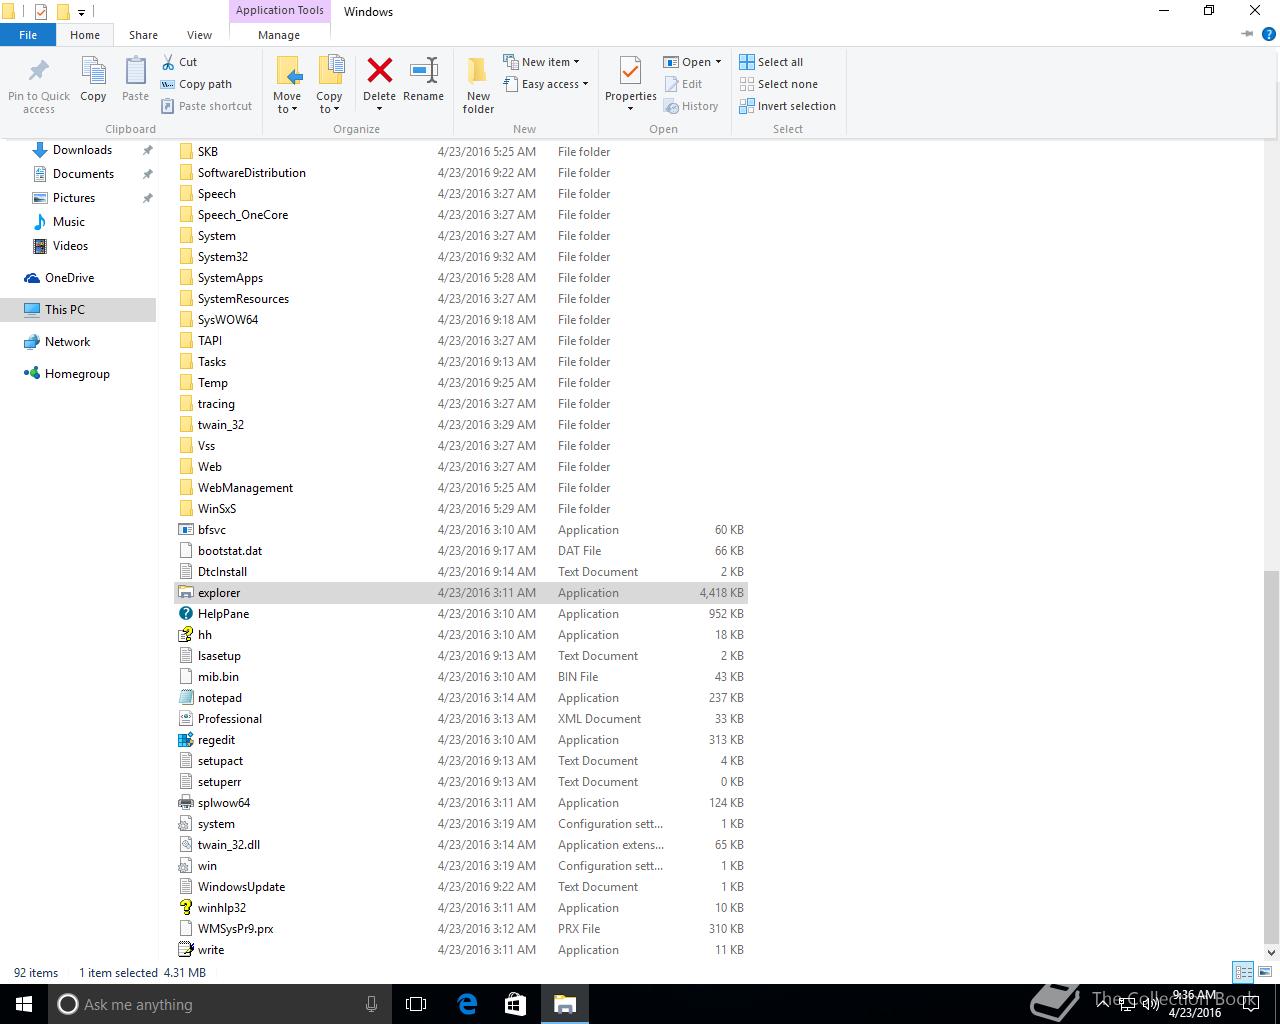
Task: Open the Windows Start button
Action: coord(24,1004)
